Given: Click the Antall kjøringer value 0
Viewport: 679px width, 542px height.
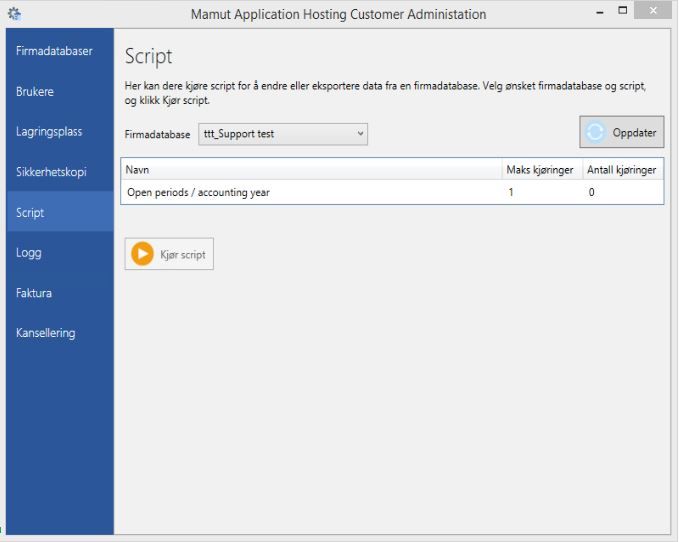Looking at the screenshot, I should click(x=591, y=192).
